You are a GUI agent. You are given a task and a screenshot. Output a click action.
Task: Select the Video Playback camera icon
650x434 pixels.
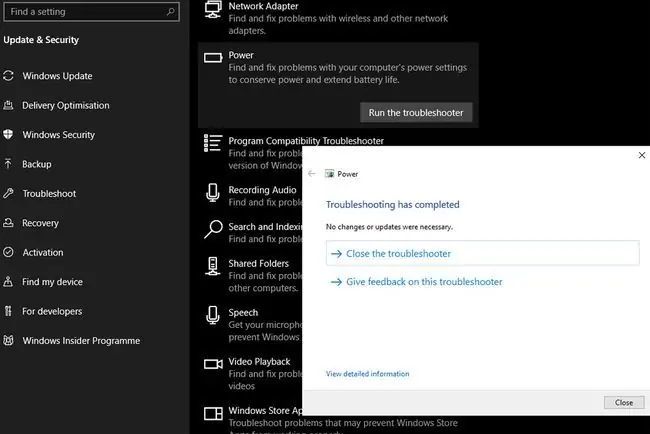pos(213,364)
